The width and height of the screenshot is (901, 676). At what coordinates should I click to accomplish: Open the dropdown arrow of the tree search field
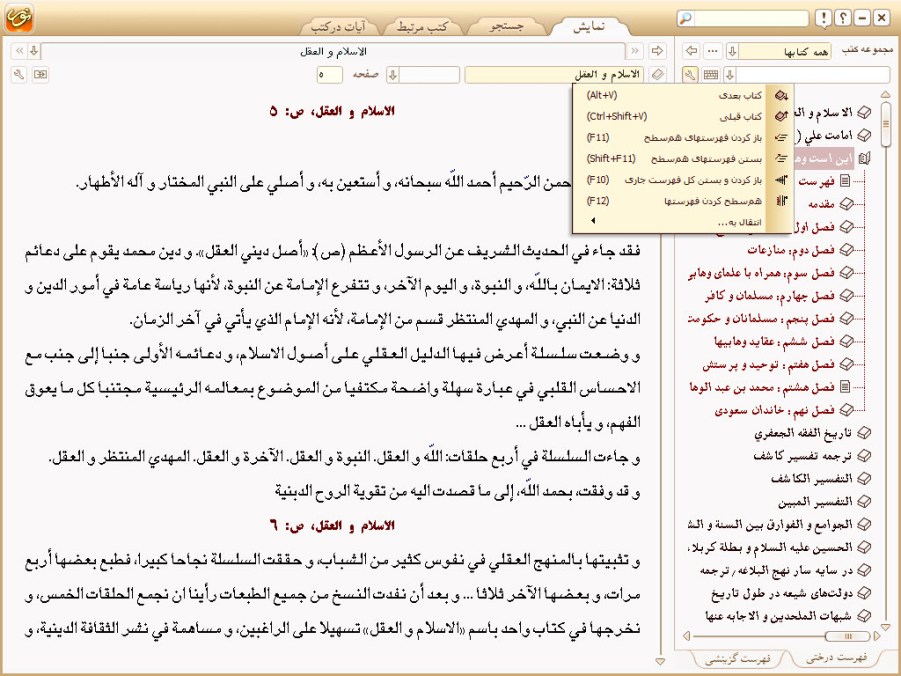click(730, 75)
